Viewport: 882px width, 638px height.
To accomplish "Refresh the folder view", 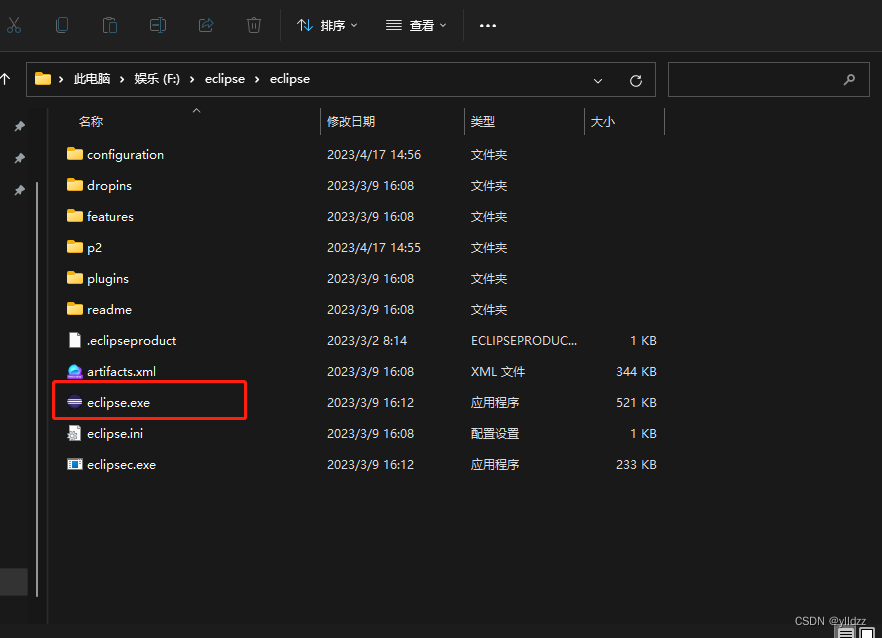I will click(636, 80).
